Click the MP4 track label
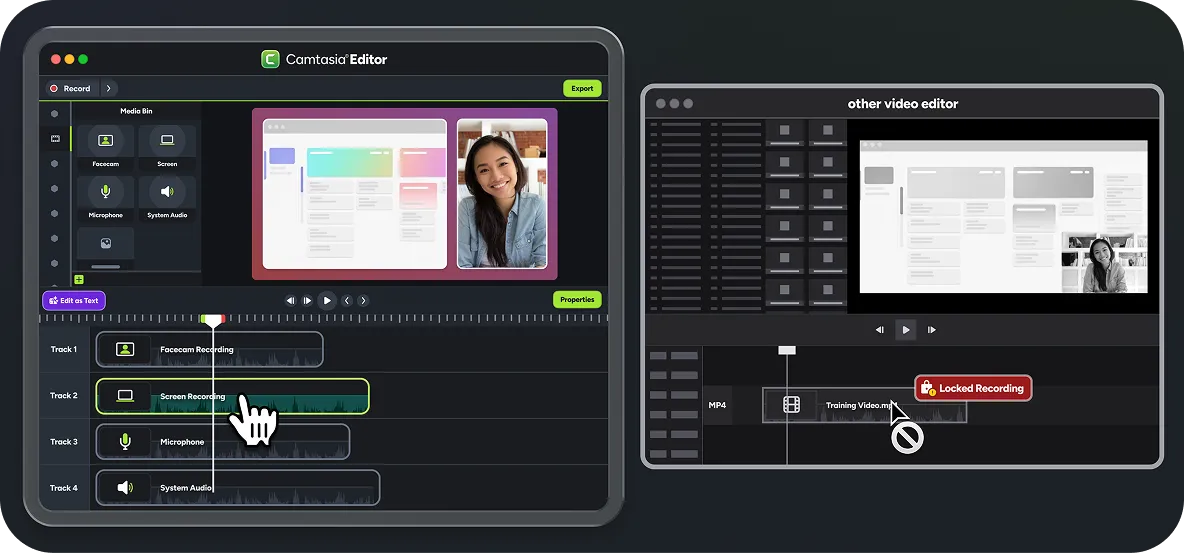 tap(717, 405)
